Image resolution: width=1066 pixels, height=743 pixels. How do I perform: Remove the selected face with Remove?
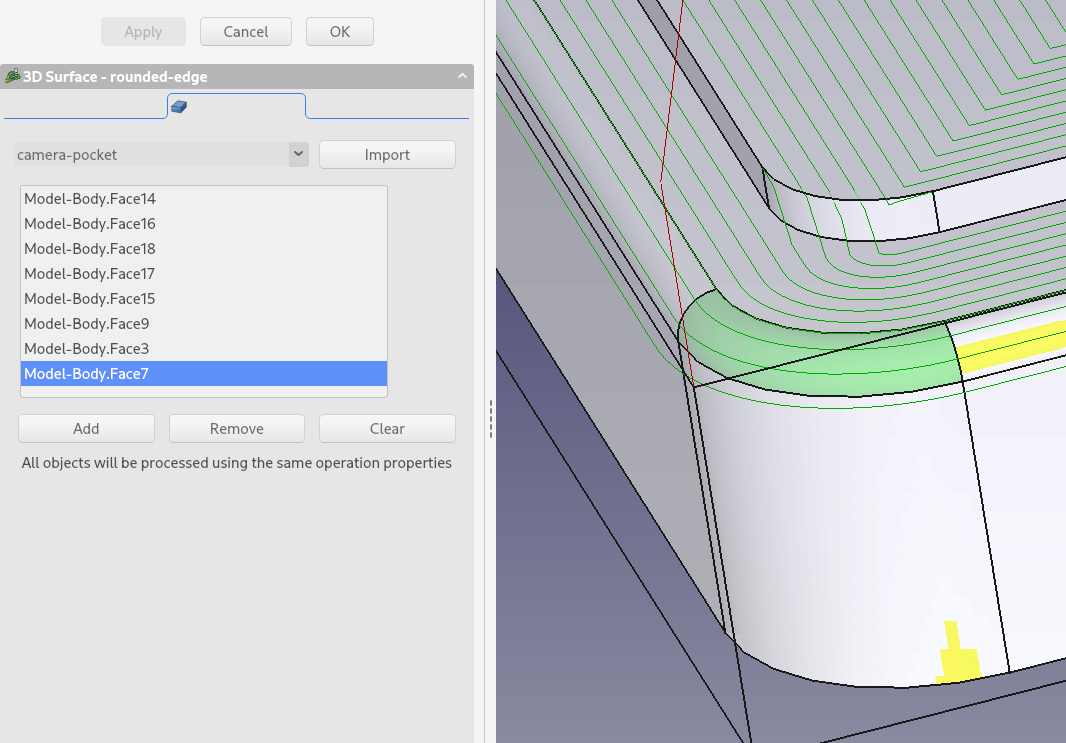click(237, 428)
